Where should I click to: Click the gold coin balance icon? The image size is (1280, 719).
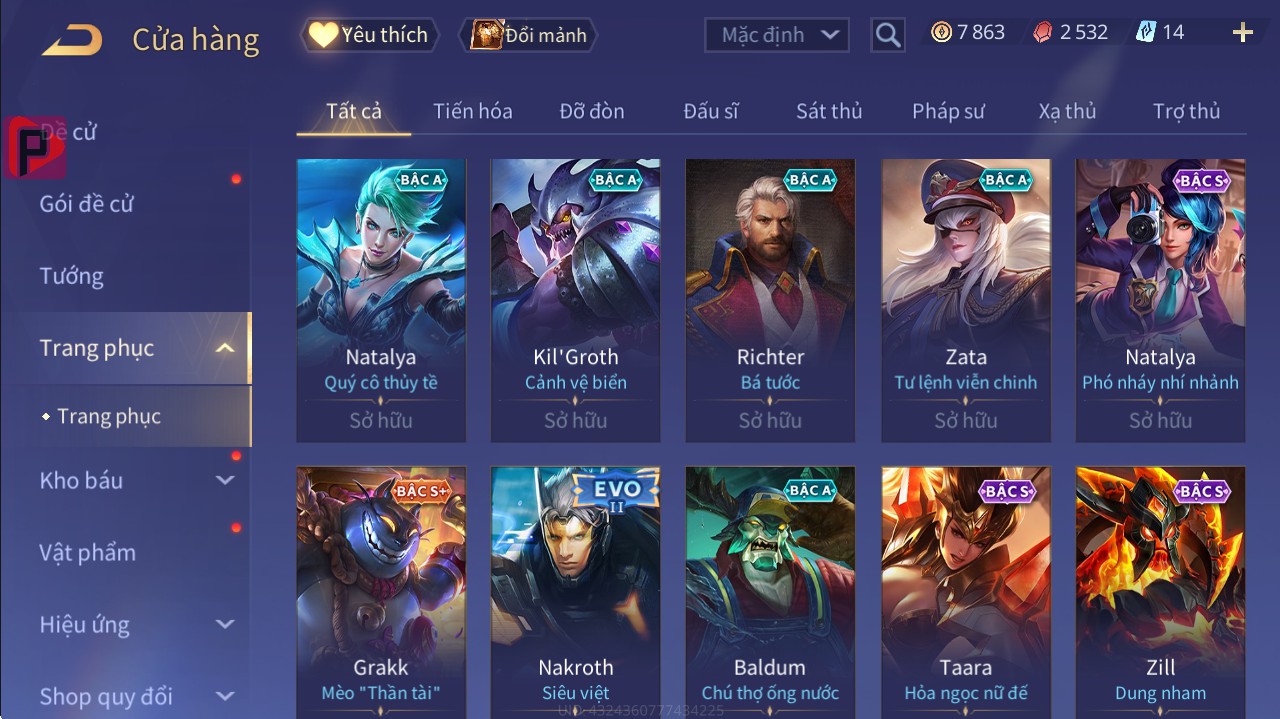point(941,33)
